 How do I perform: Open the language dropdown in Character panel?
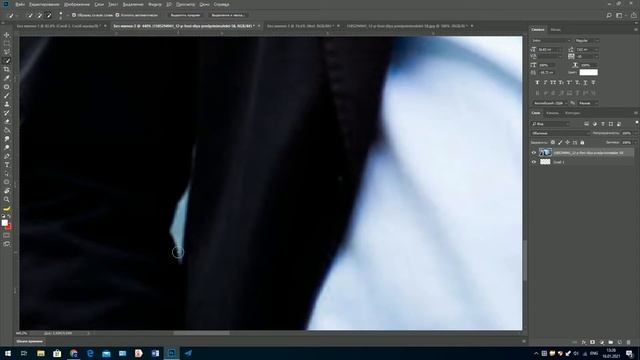pyautogui.click(x=550, y=103)
